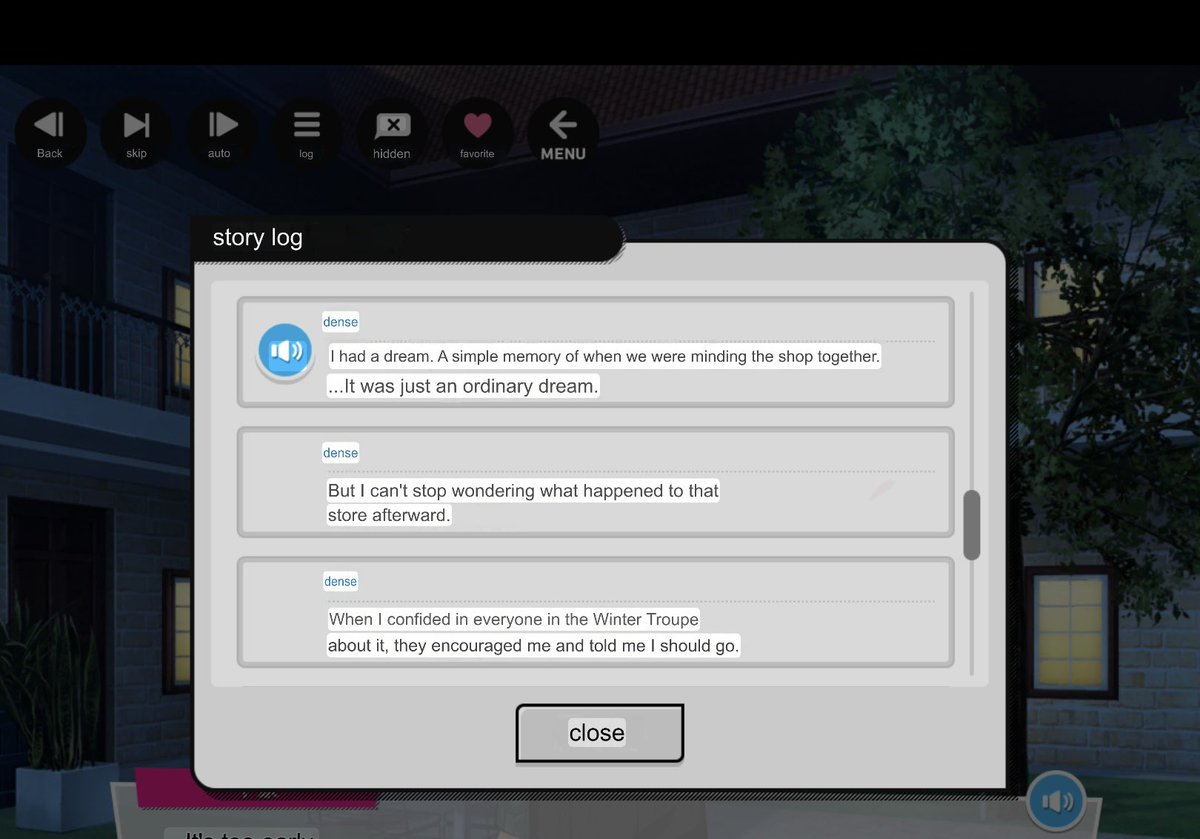Open the log list icon

pos(306,133)
